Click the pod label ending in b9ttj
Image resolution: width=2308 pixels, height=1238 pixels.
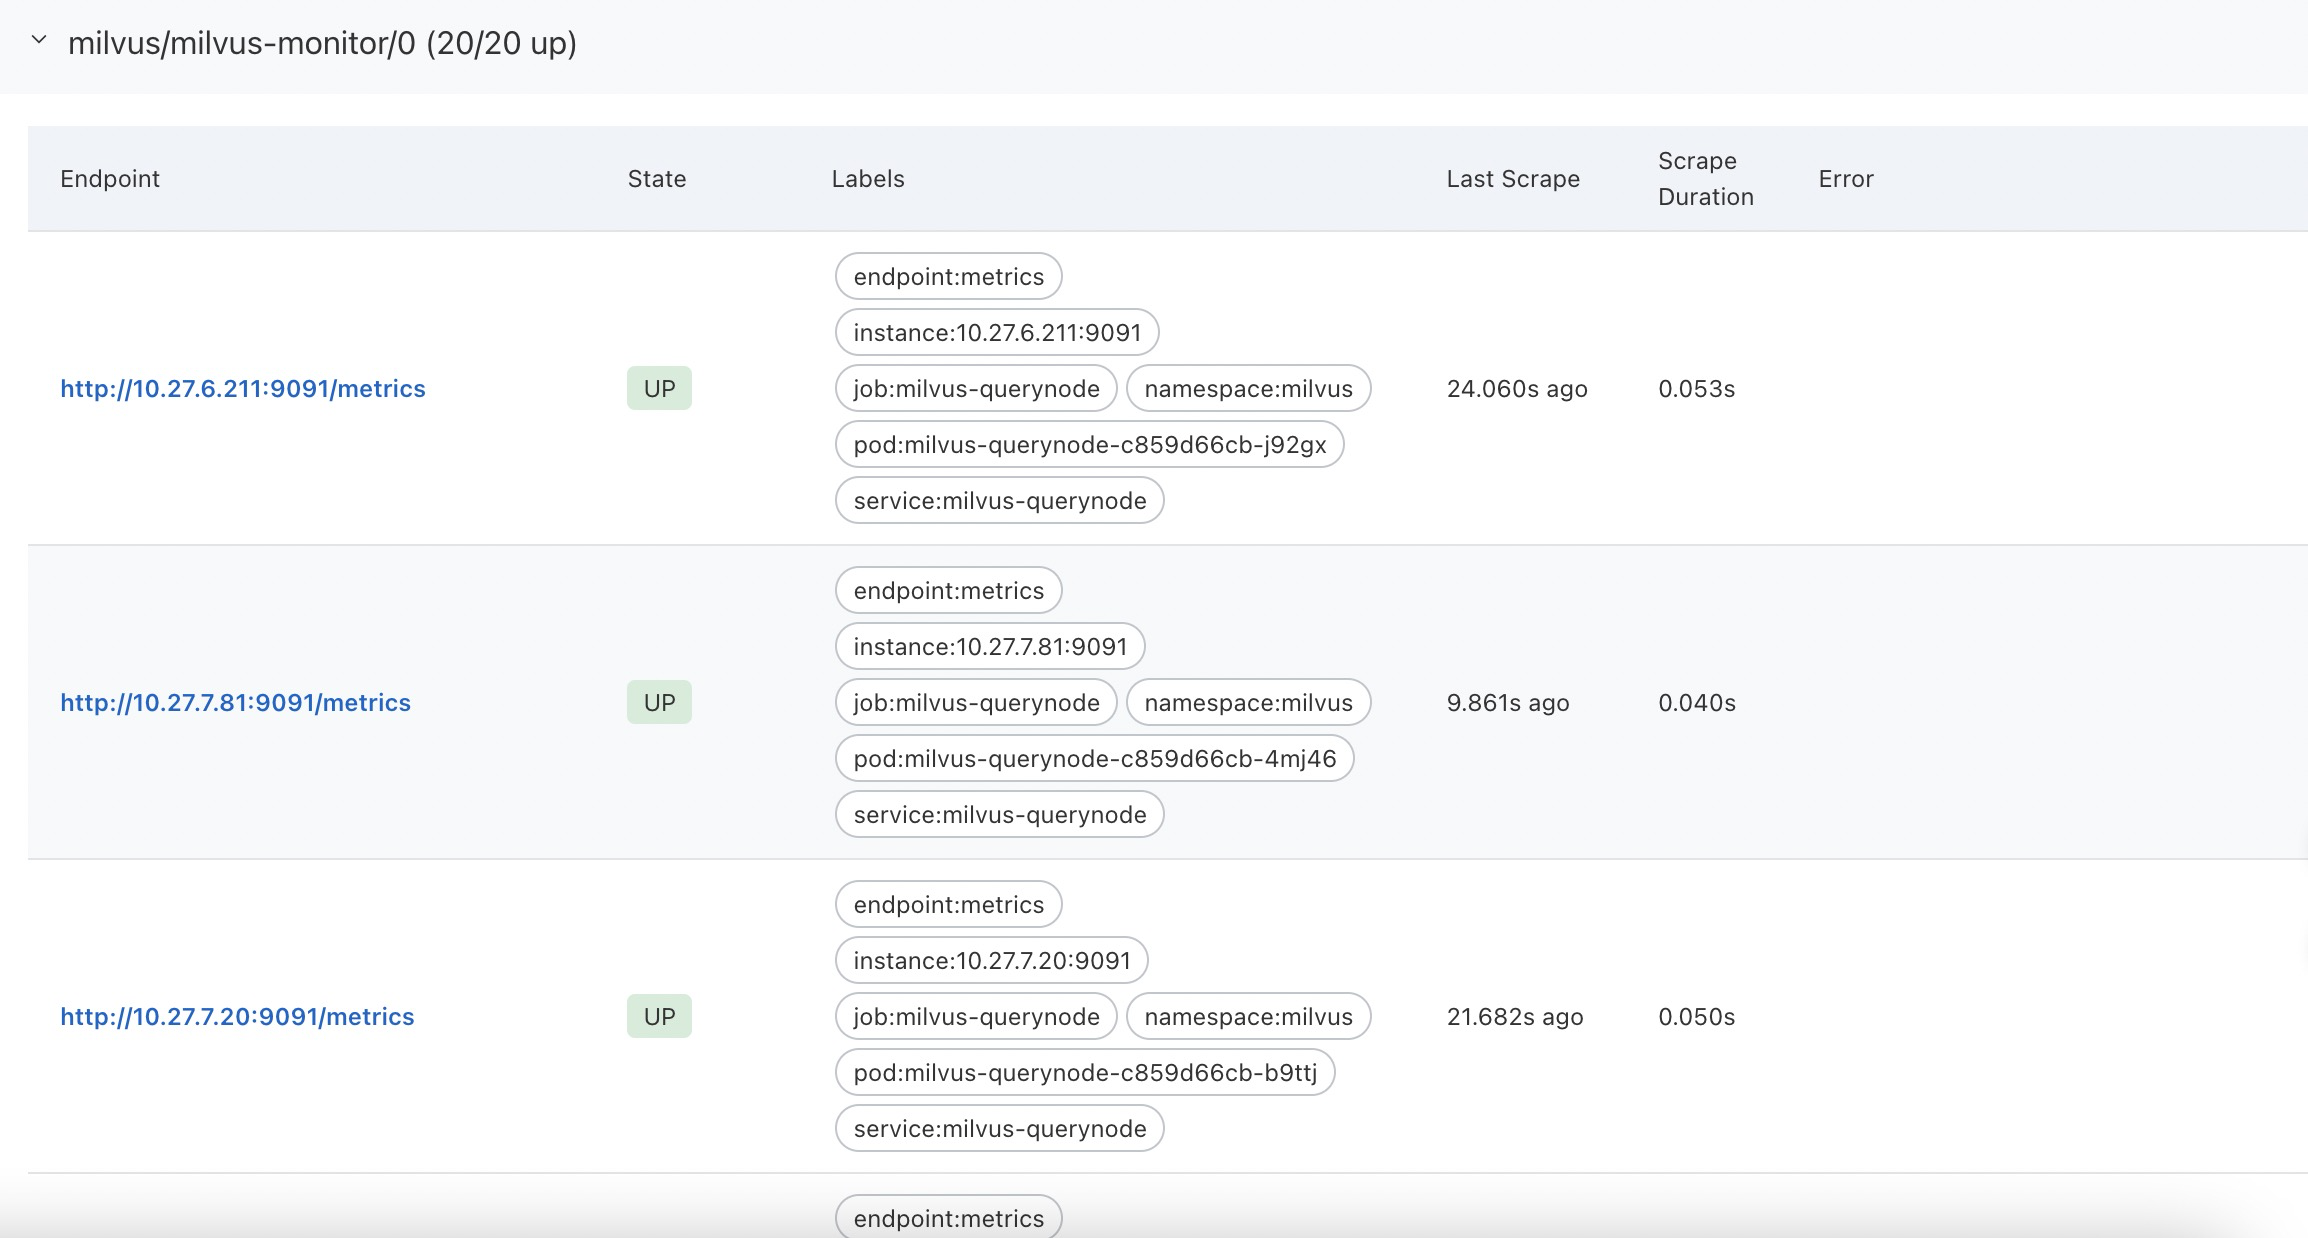point(1085,1072)
